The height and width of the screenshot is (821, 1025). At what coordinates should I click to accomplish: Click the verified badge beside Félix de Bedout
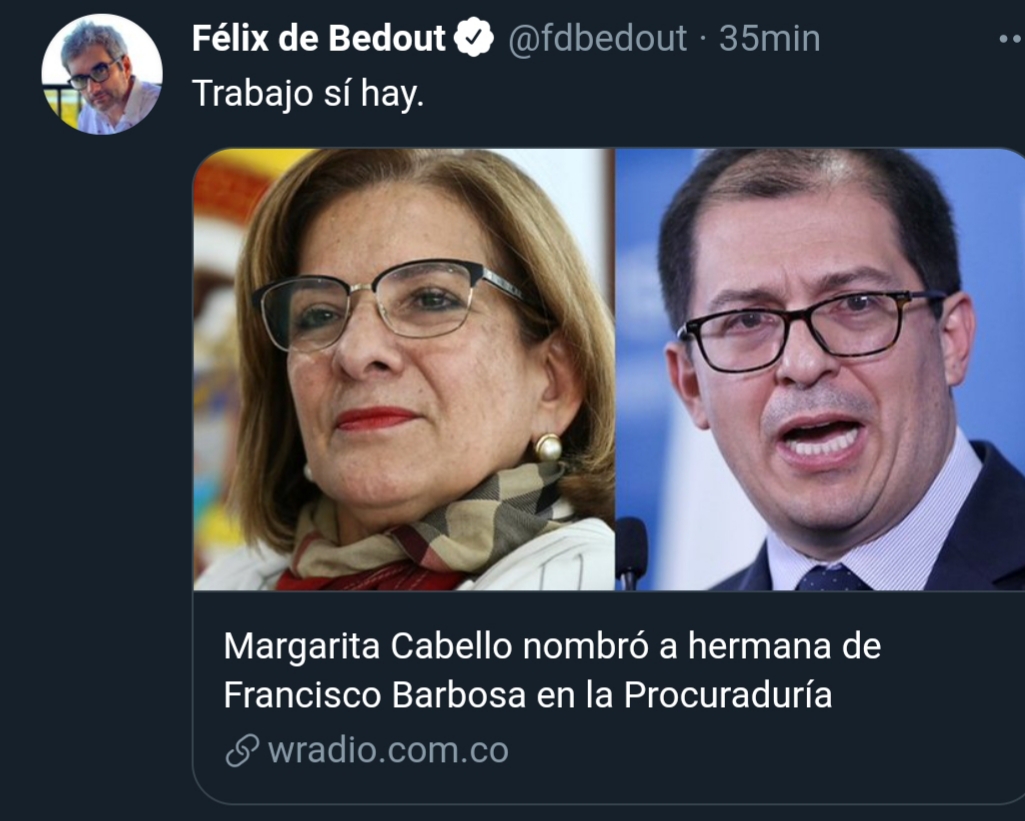point(474,38)
